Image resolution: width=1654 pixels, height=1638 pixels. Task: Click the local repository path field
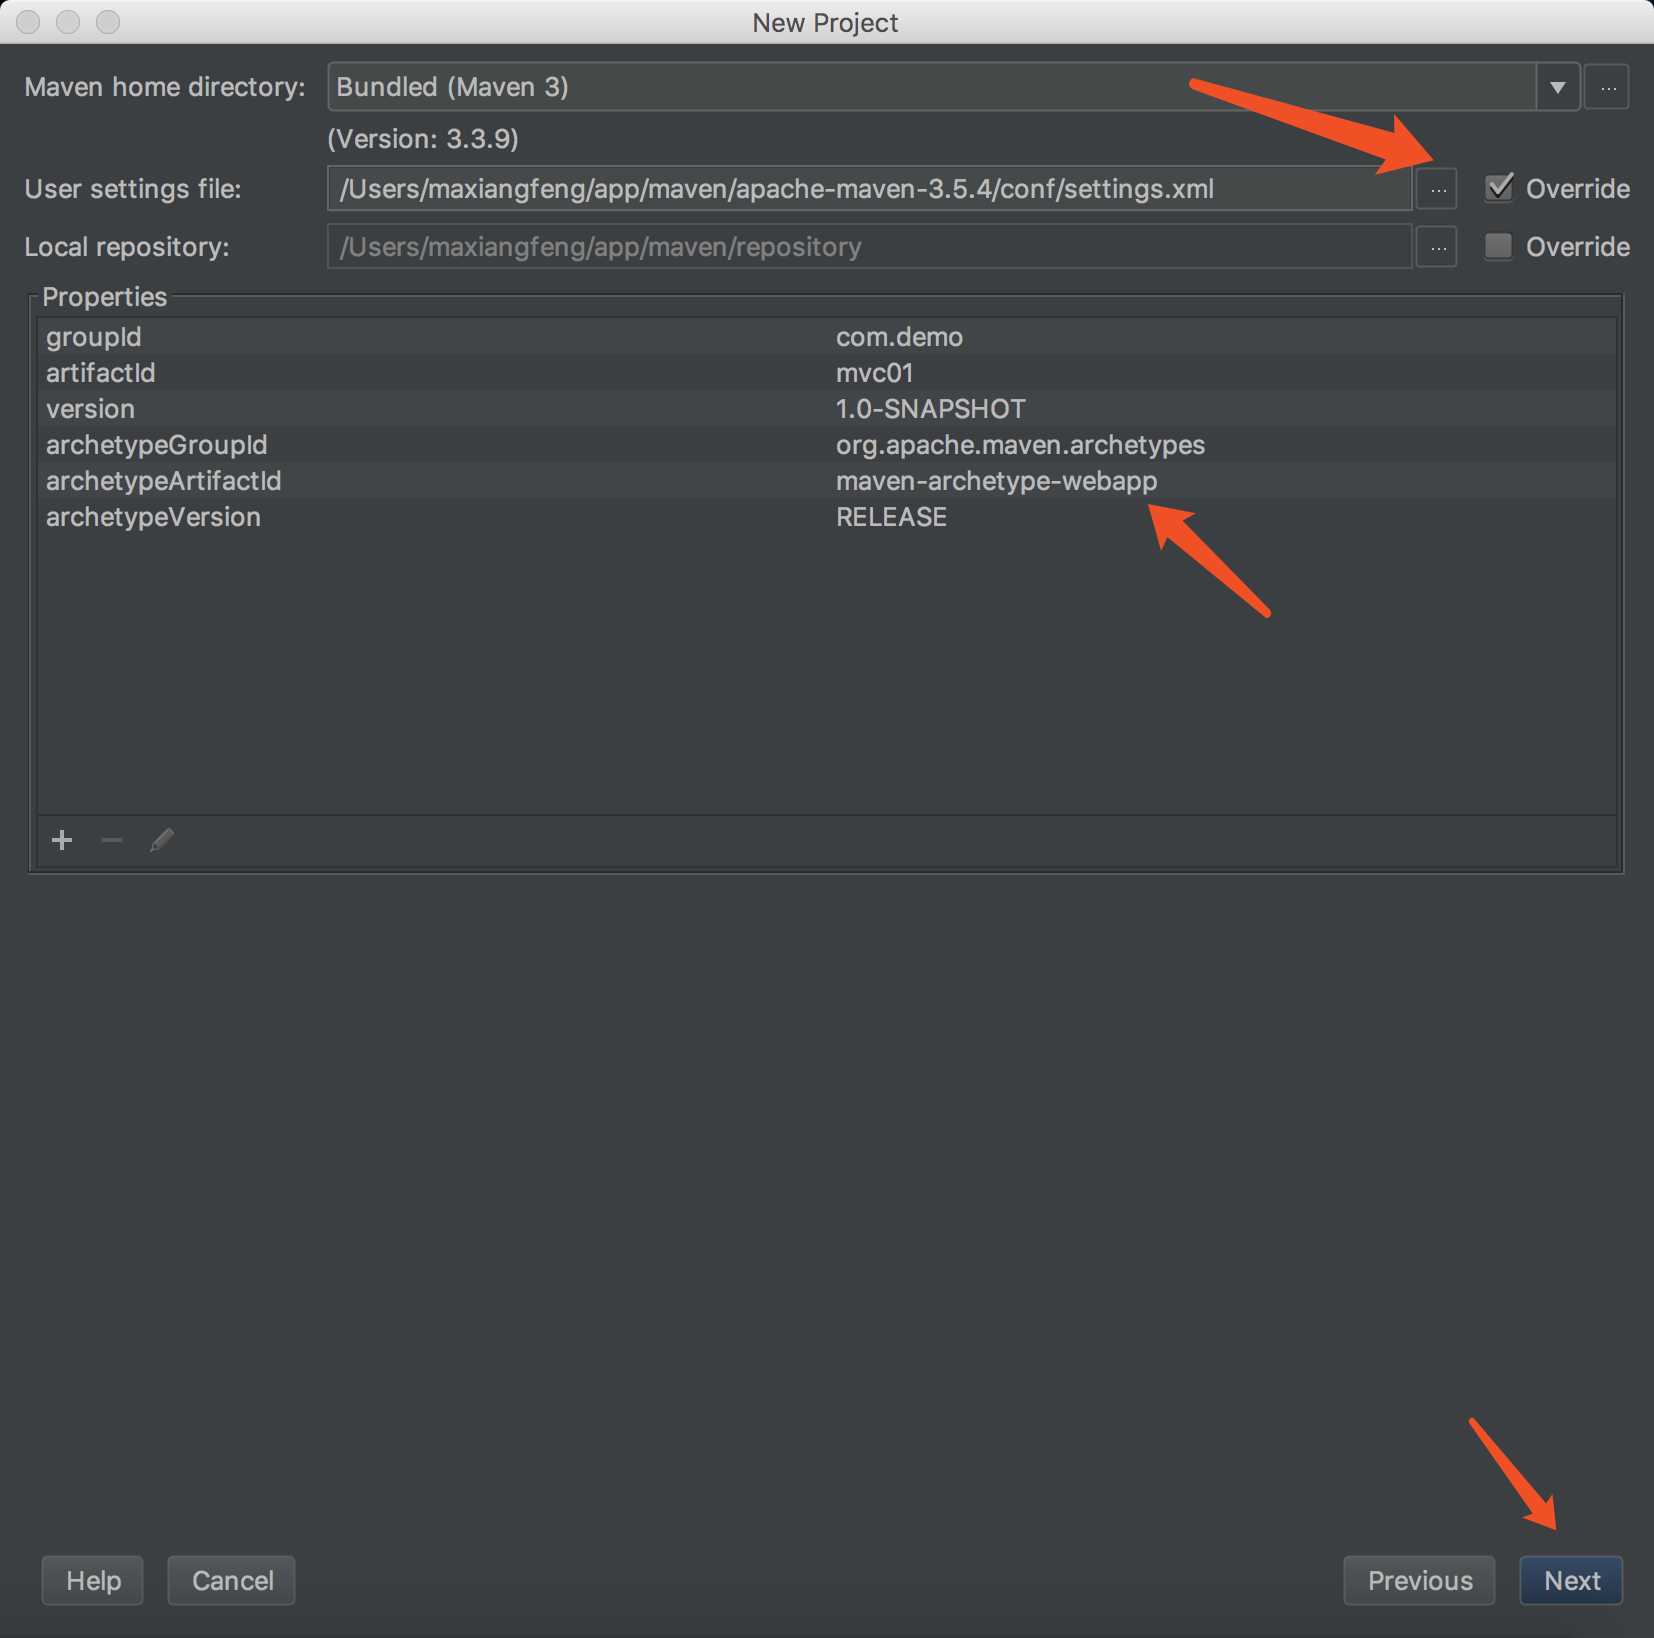pos(869,247)
